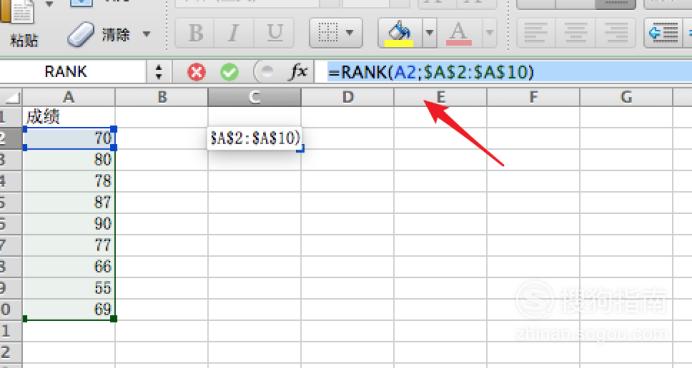Screen dimensions: 692x368
Task: Select the row header of the row containing 55
Action: [11, 288]
